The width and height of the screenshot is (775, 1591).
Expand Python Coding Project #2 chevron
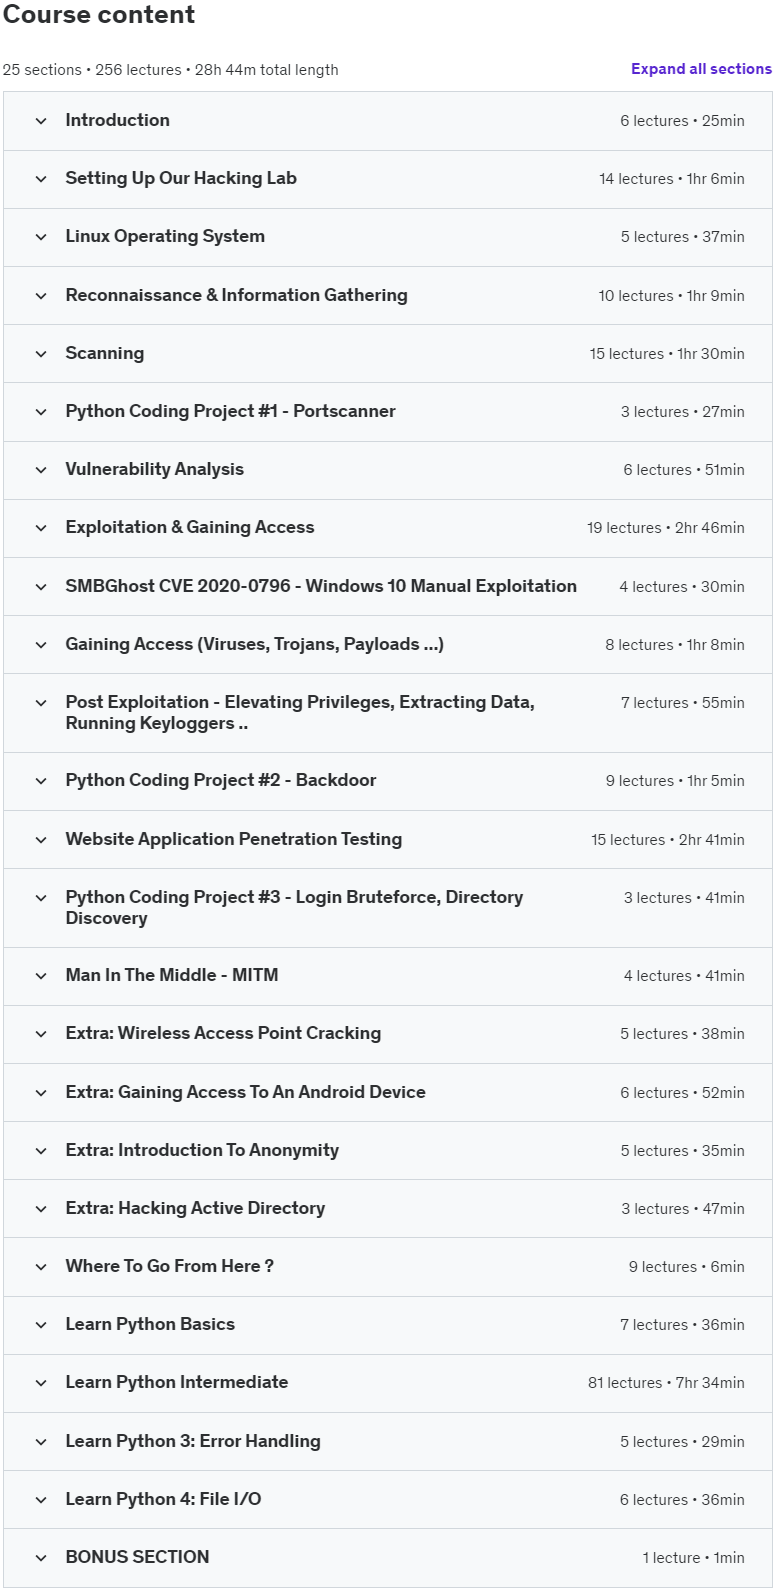point(41,781)
